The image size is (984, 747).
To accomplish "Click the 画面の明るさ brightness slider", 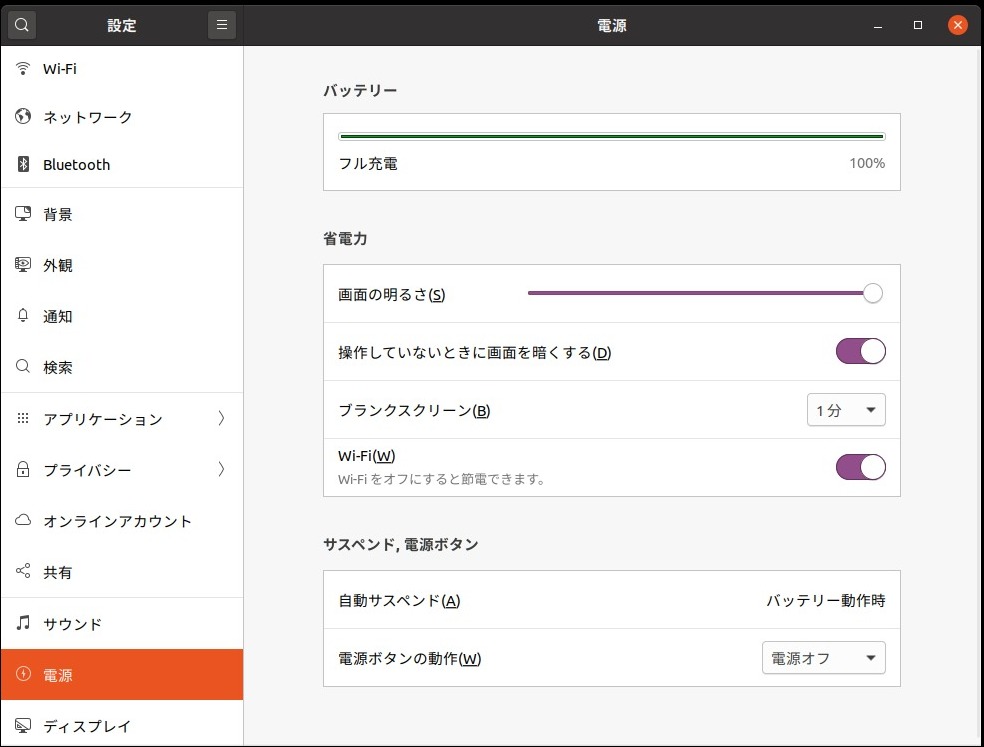I will tap(700, 294).
